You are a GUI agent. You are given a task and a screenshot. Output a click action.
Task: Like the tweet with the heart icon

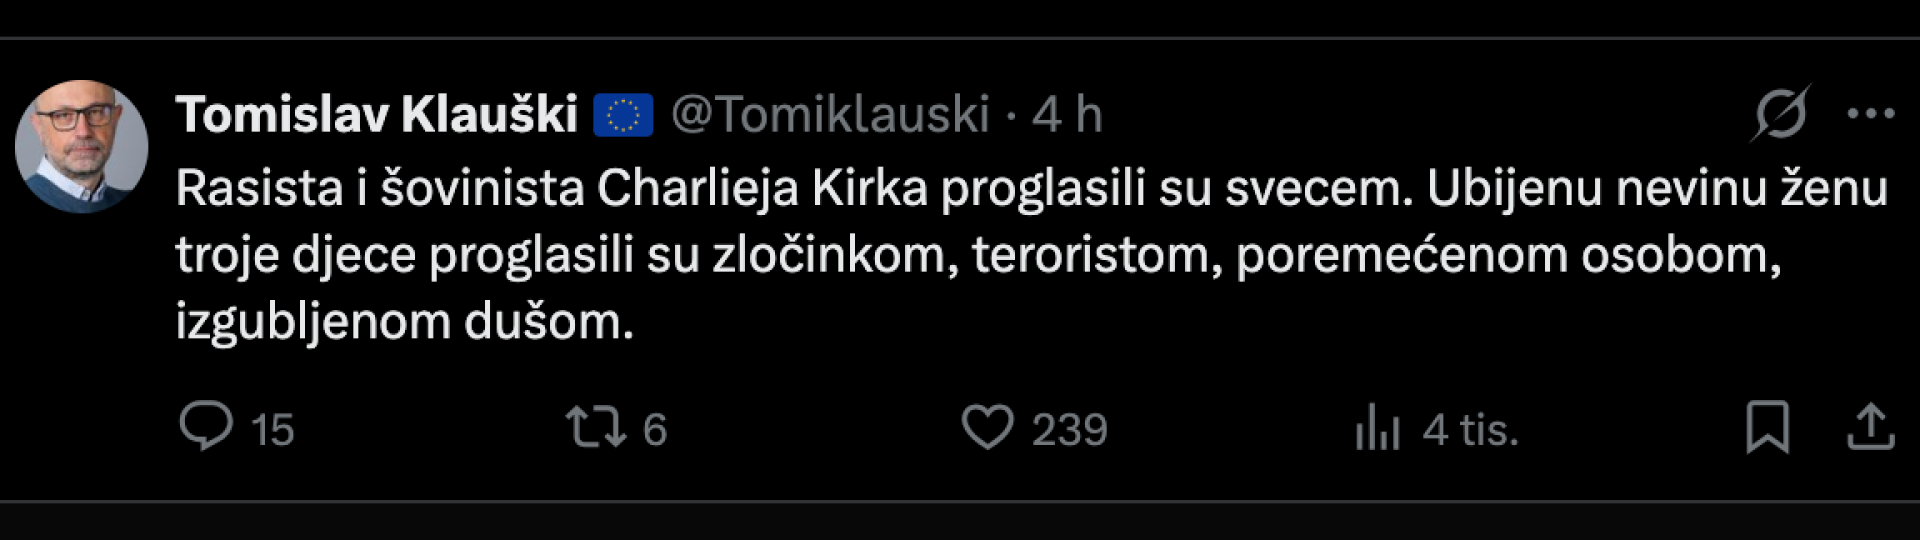pyautogui.click(x=987, y=427)
